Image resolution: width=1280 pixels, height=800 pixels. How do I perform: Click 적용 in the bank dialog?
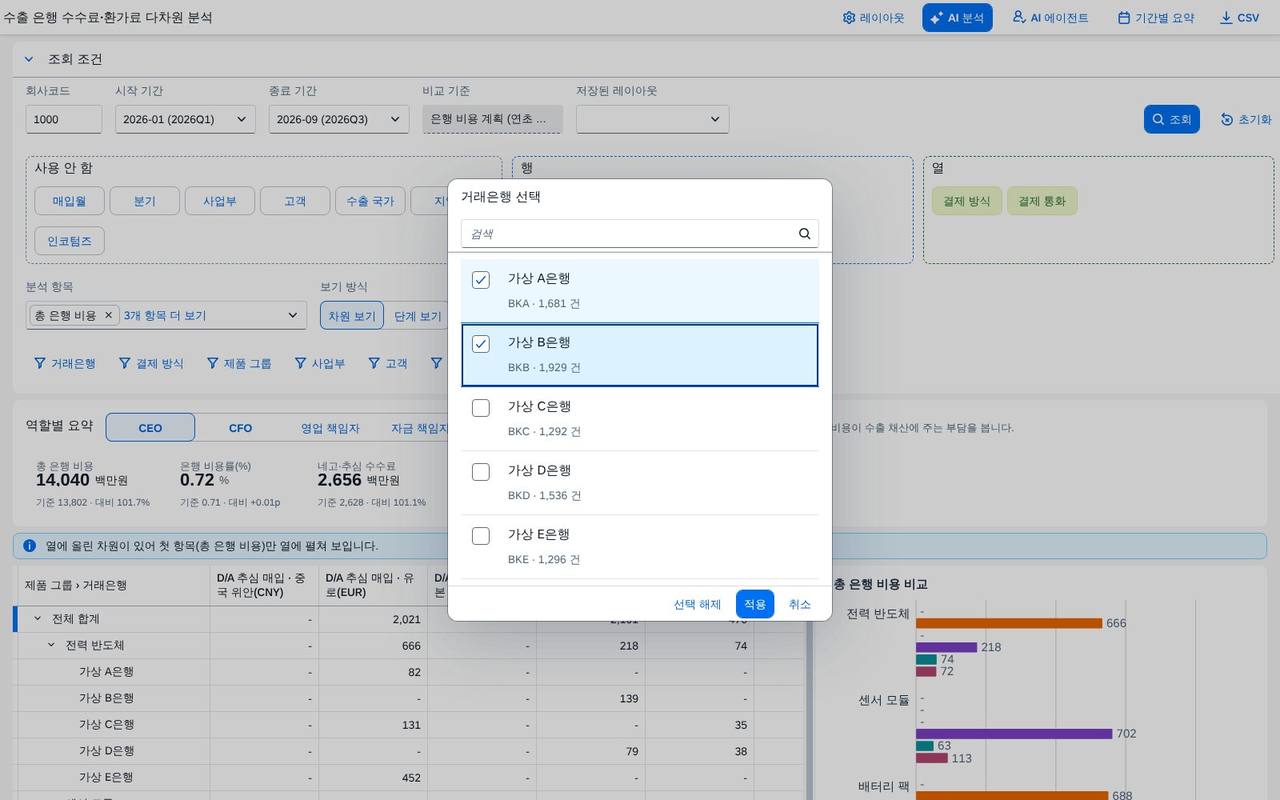pos(755,604)
